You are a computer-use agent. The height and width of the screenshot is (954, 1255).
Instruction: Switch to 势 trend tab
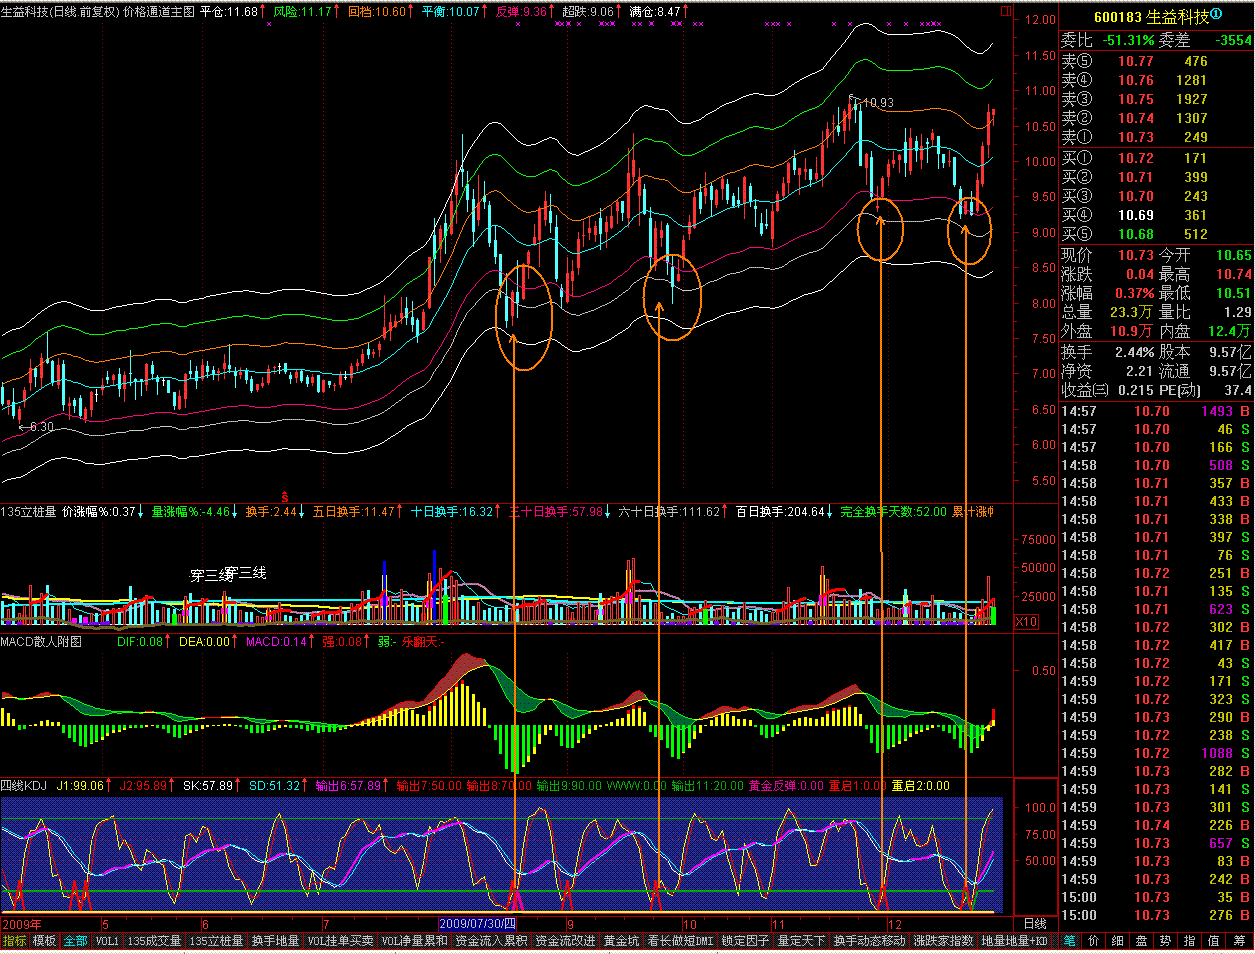click(1165, 941)
